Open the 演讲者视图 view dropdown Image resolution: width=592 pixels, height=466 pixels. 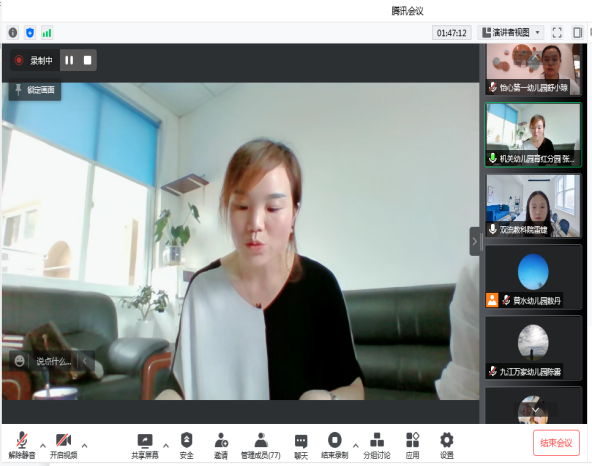511,32
